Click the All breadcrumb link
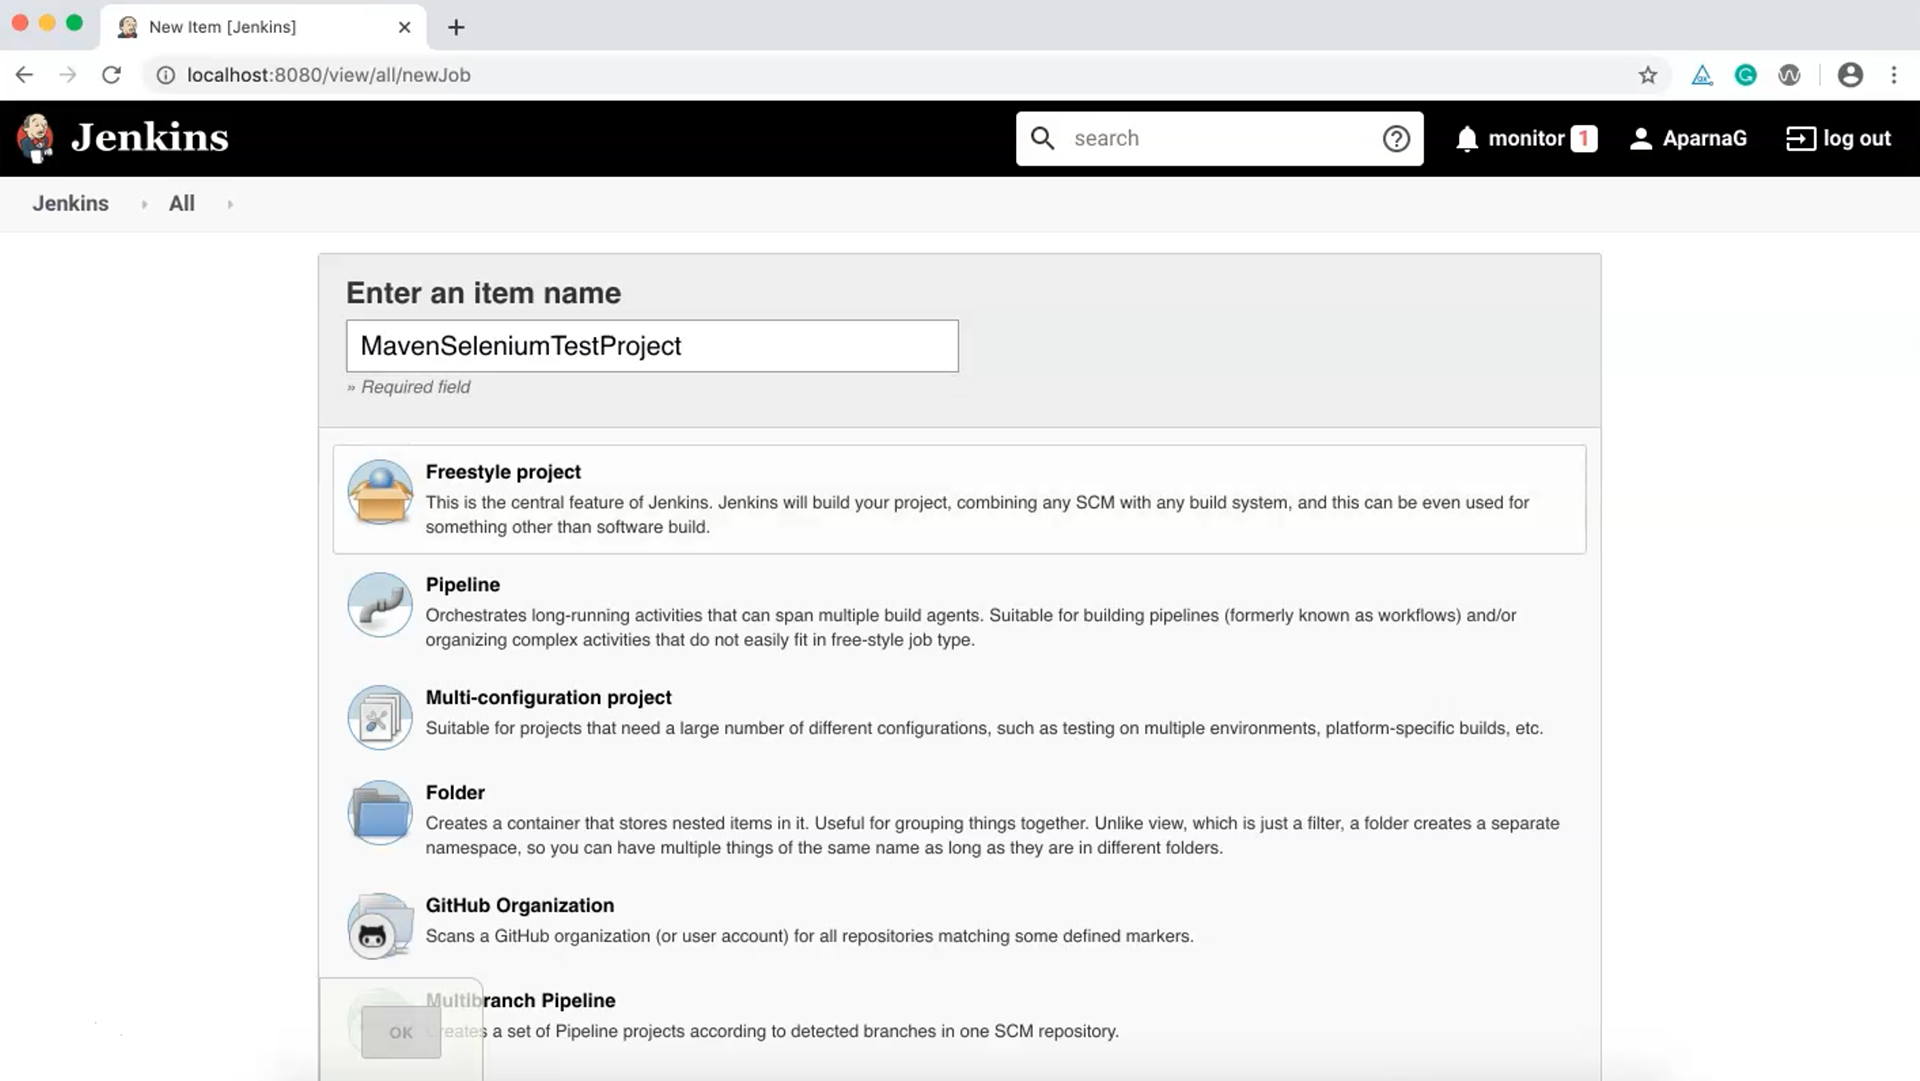Image resolution: width=1920 pixels, height=1081 pixels. (181, 203)
